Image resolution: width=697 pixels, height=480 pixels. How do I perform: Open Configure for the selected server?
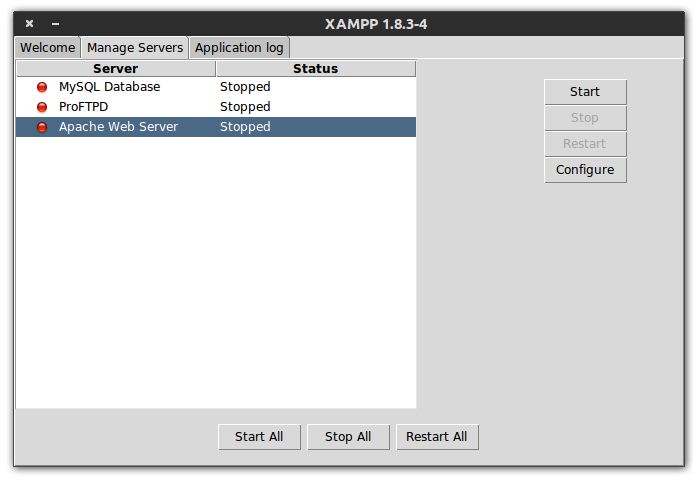coord(585,170)
